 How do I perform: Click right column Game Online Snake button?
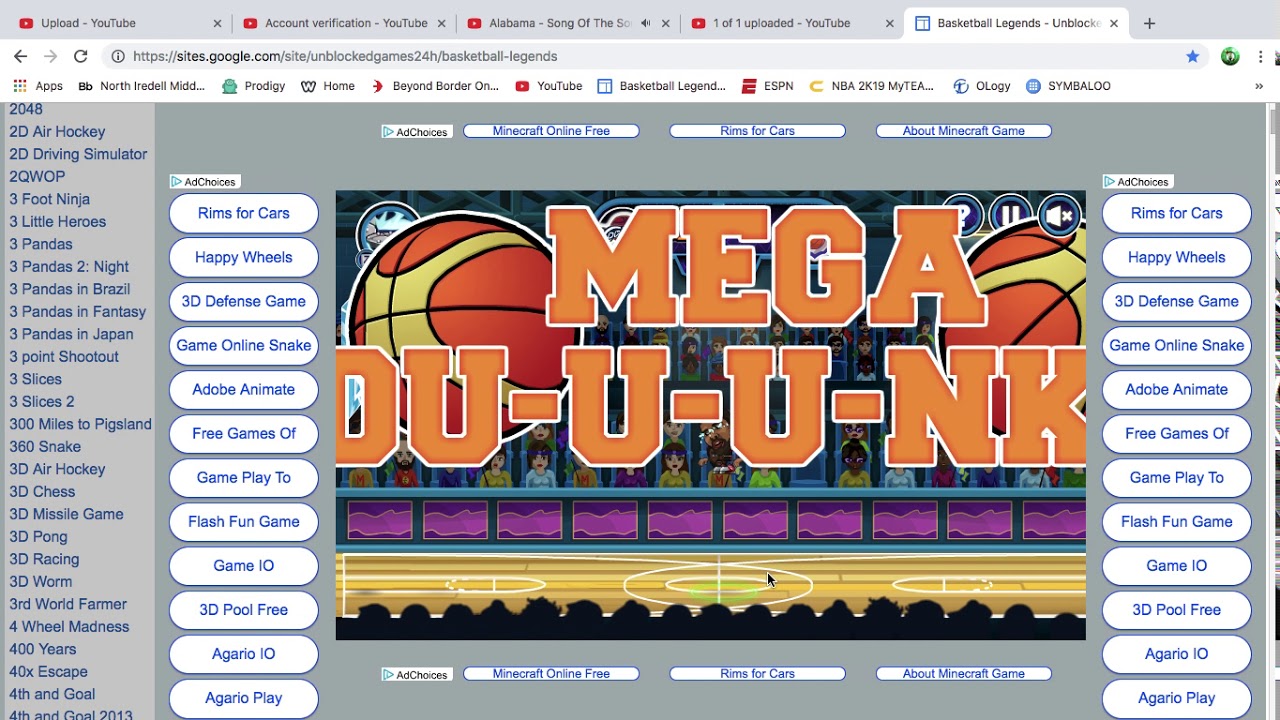pos(1176,345)
